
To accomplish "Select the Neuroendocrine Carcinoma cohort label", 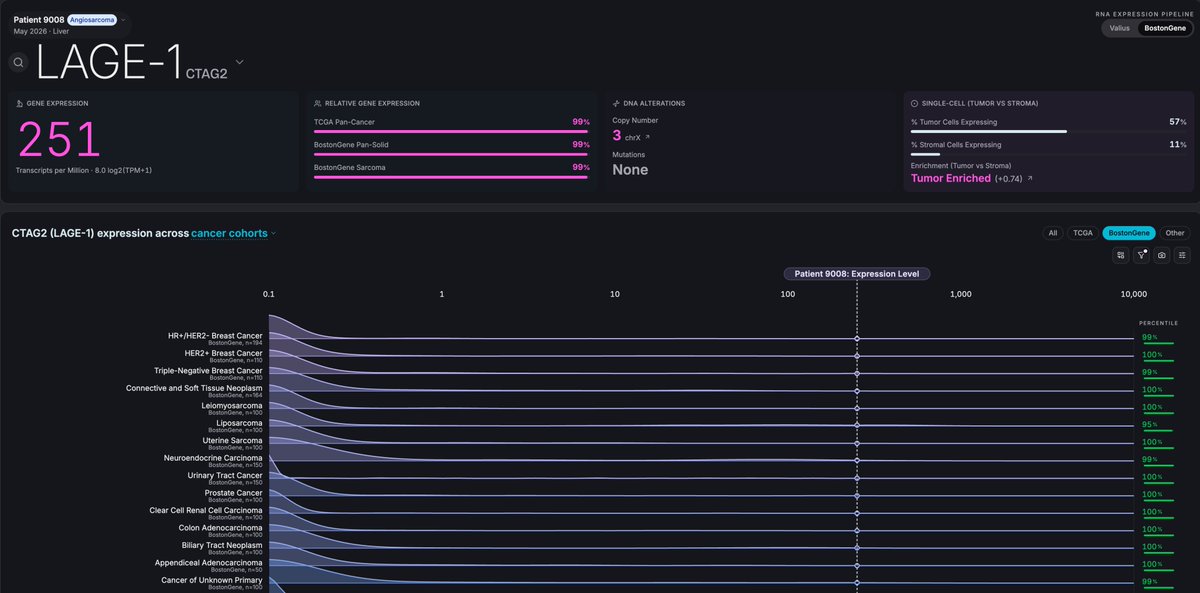I will (x=213, y=458).
